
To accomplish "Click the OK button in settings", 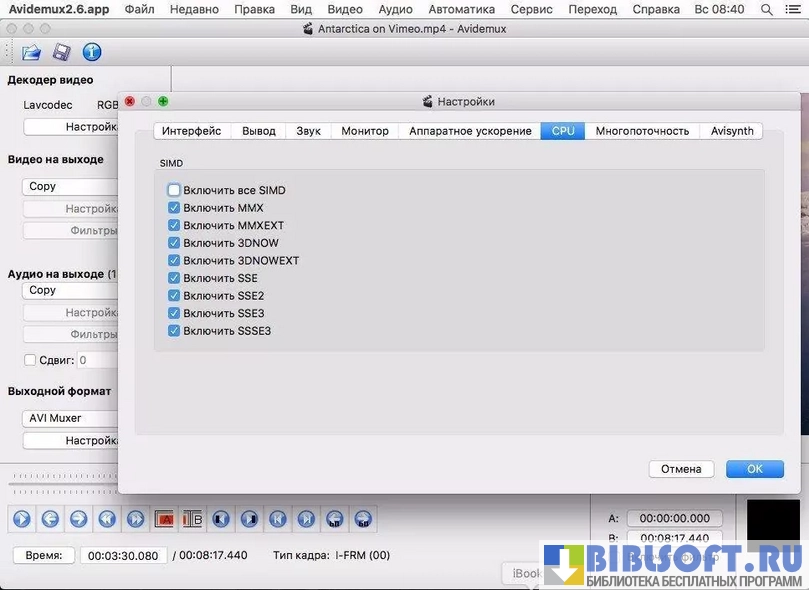I will tap(754, 469).
